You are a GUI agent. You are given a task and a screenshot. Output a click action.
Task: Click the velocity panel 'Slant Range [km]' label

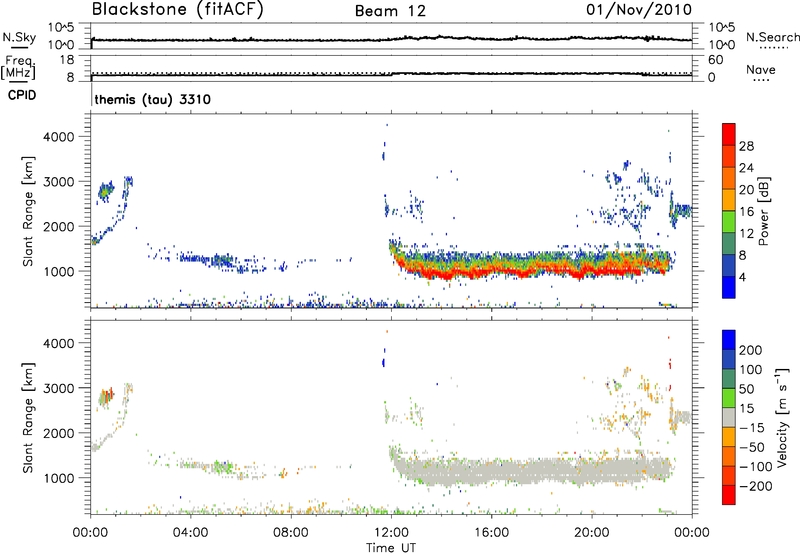coord(28,417)
